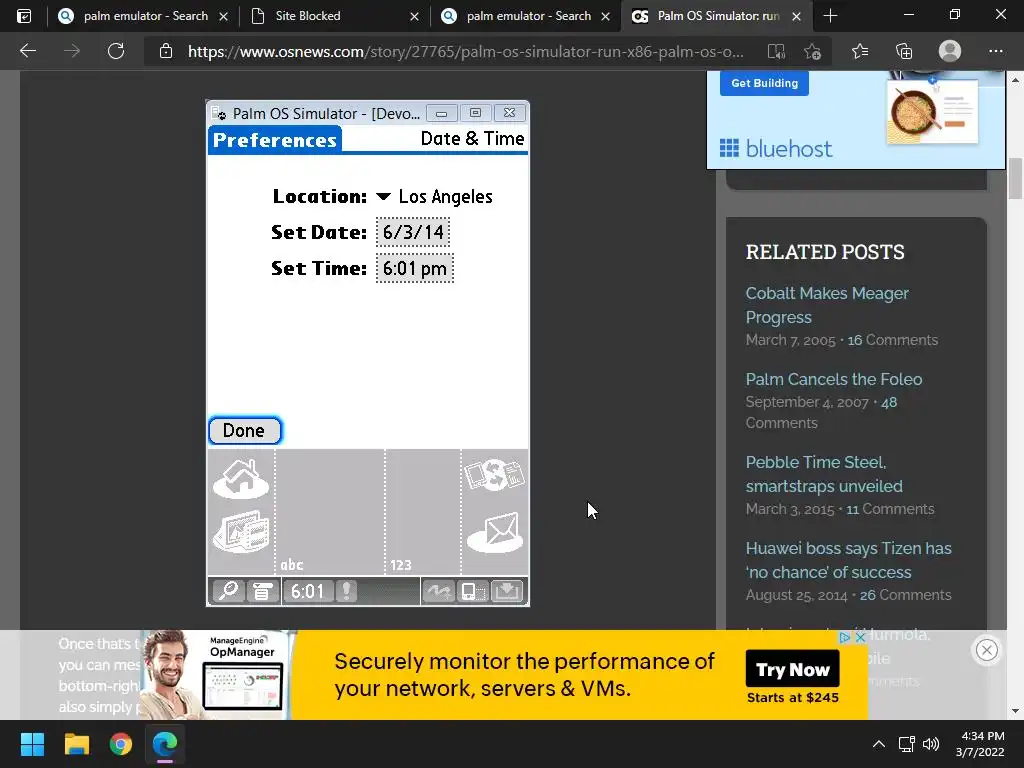The width and height of the screenshot is (1024, 768).
Task: Tap the abc Graffiti writing area
Action: pos(330,511)
